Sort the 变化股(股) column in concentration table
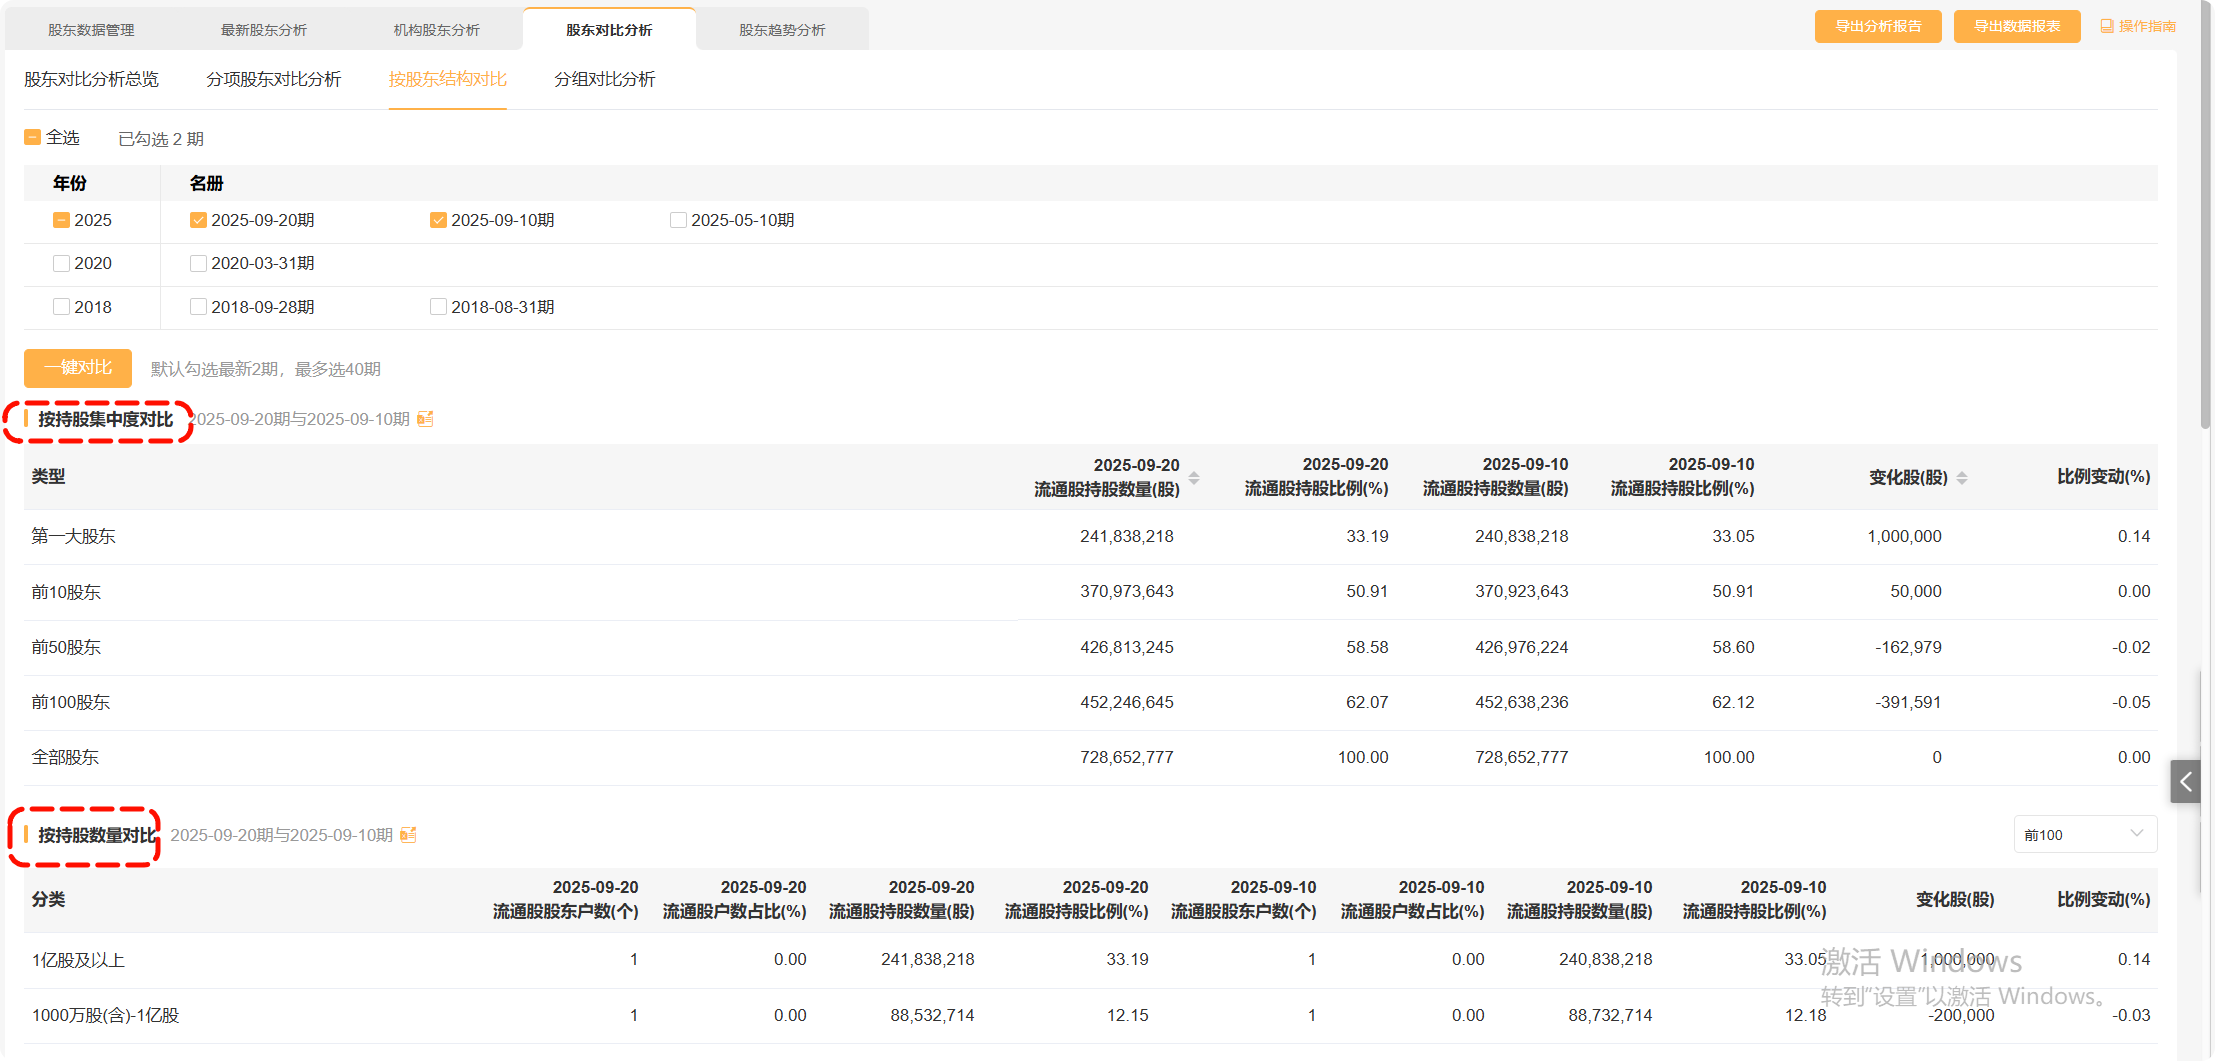This screenshot has width=2215, height=1061. click(x=1962, y=478)
